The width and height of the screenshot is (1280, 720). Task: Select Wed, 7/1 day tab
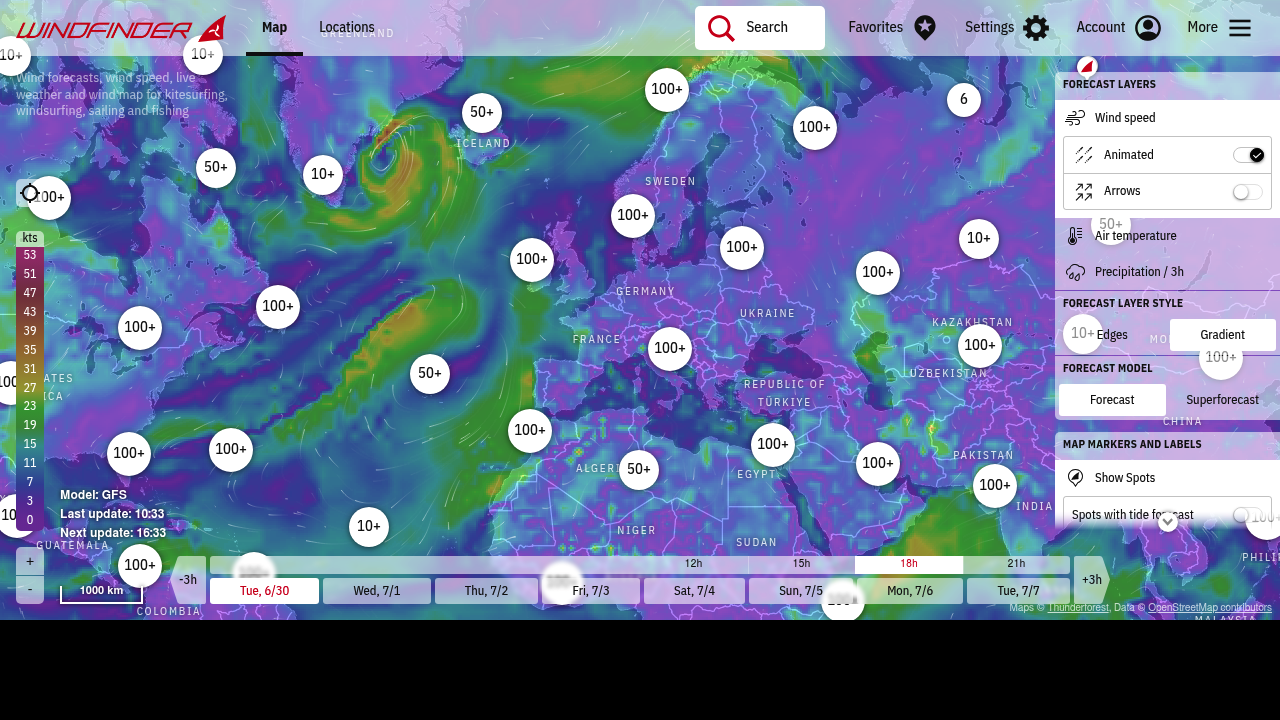click(x=377, y=591)
